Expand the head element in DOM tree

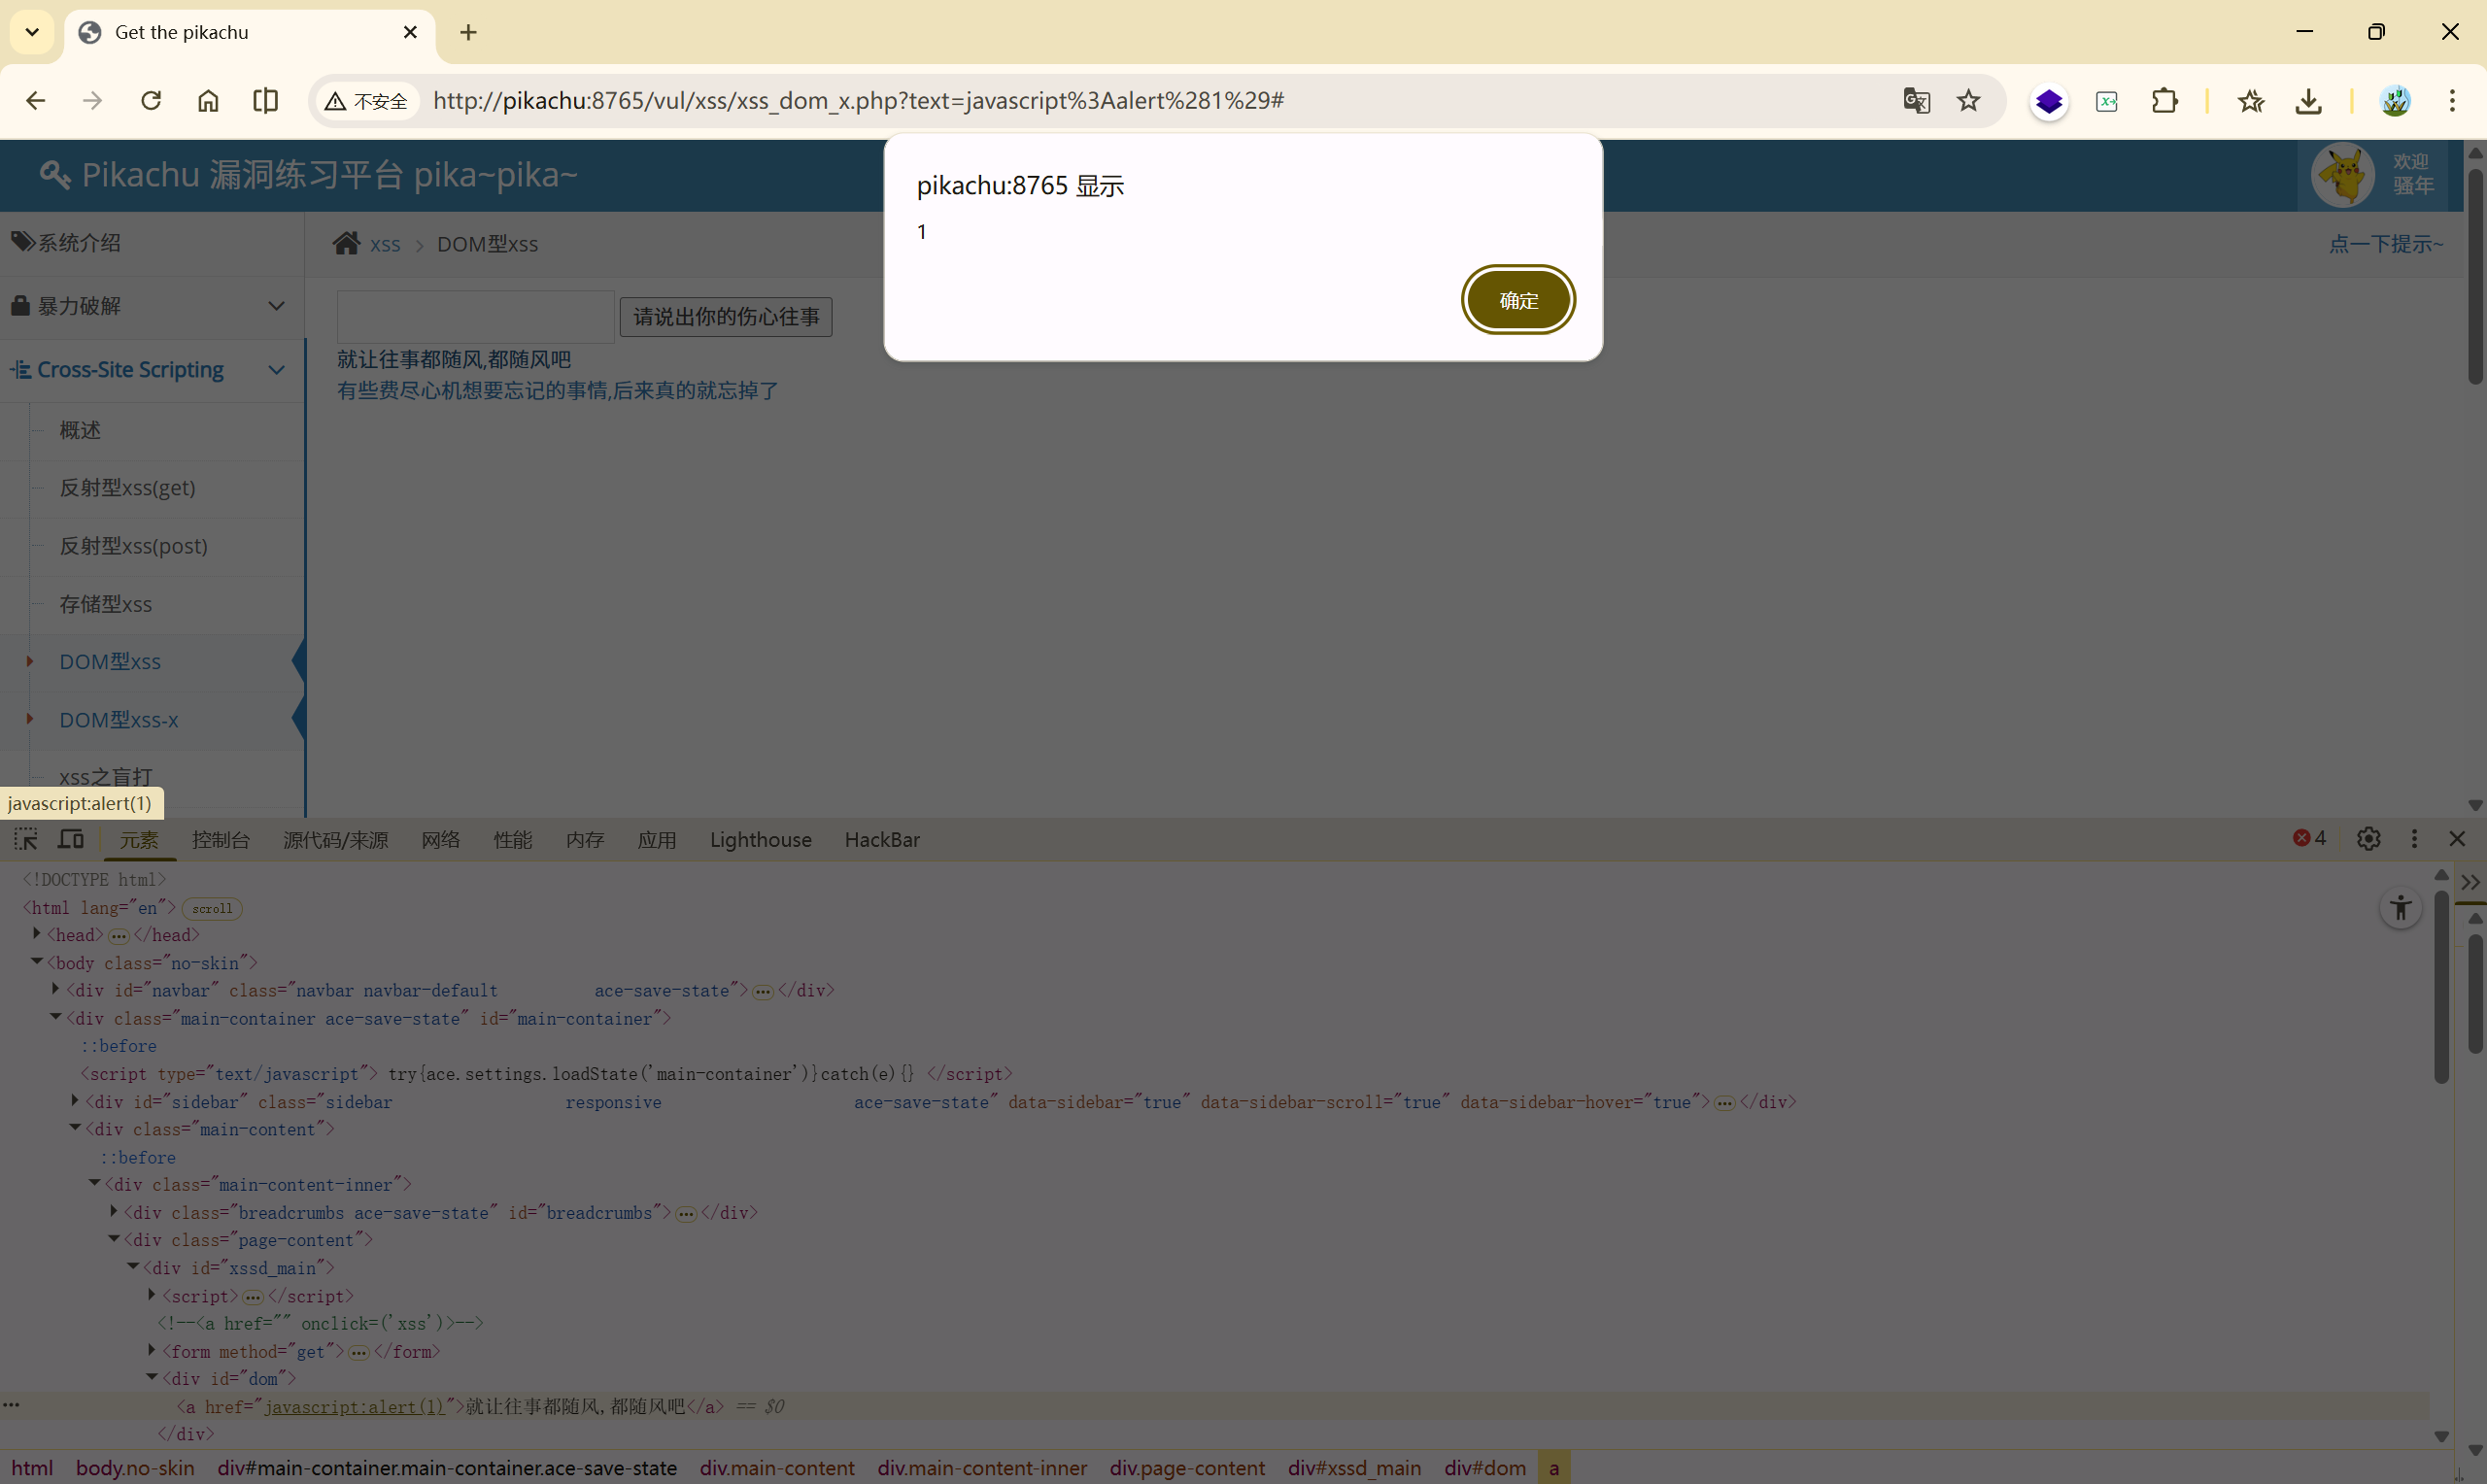click(x=37, y=934)
